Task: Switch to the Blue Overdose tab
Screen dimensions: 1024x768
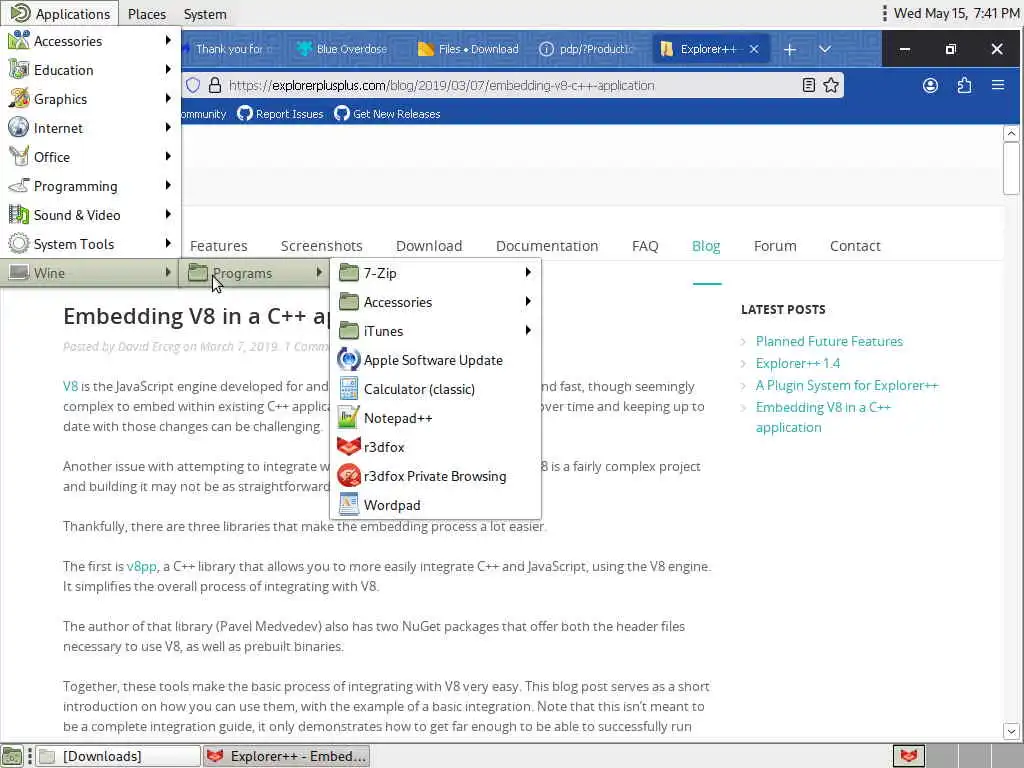Action: (342, 49)
